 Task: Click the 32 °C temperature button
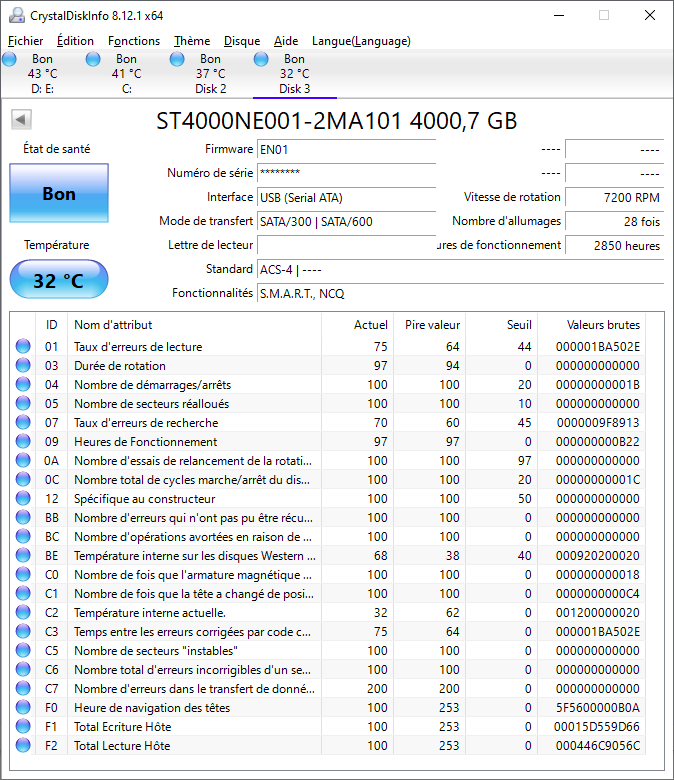coord(59,280)
